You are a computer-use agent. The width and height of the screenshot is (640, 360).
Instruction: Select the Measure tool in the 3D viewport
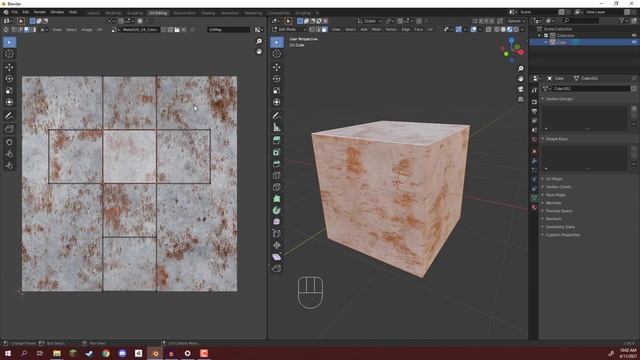[x=277, y=127]
